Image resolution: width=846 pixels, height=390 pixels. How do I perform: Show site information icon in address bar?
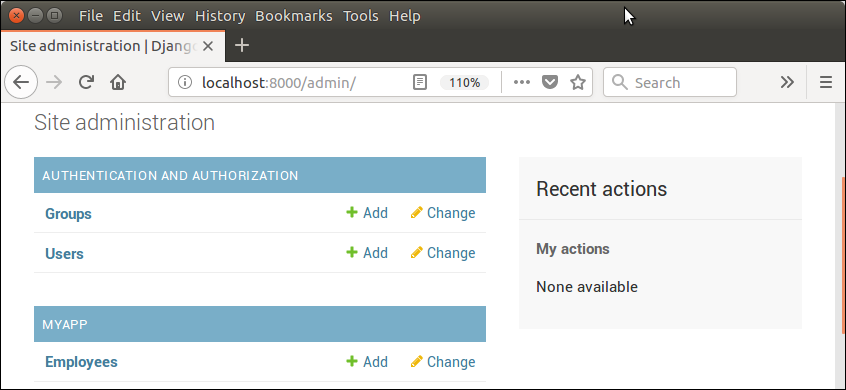[185, 83]
